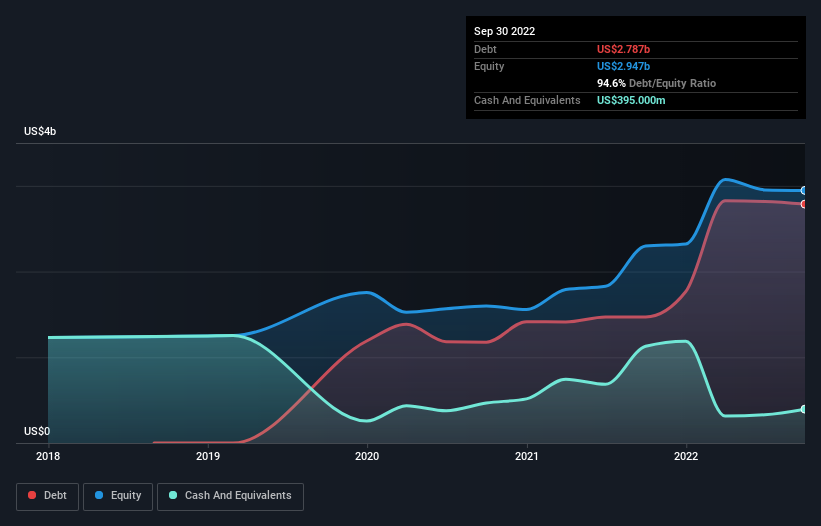This screenshot has height=526, width=821.
Task: Toggle the Debt series legend button
Action: click(47, 496)
